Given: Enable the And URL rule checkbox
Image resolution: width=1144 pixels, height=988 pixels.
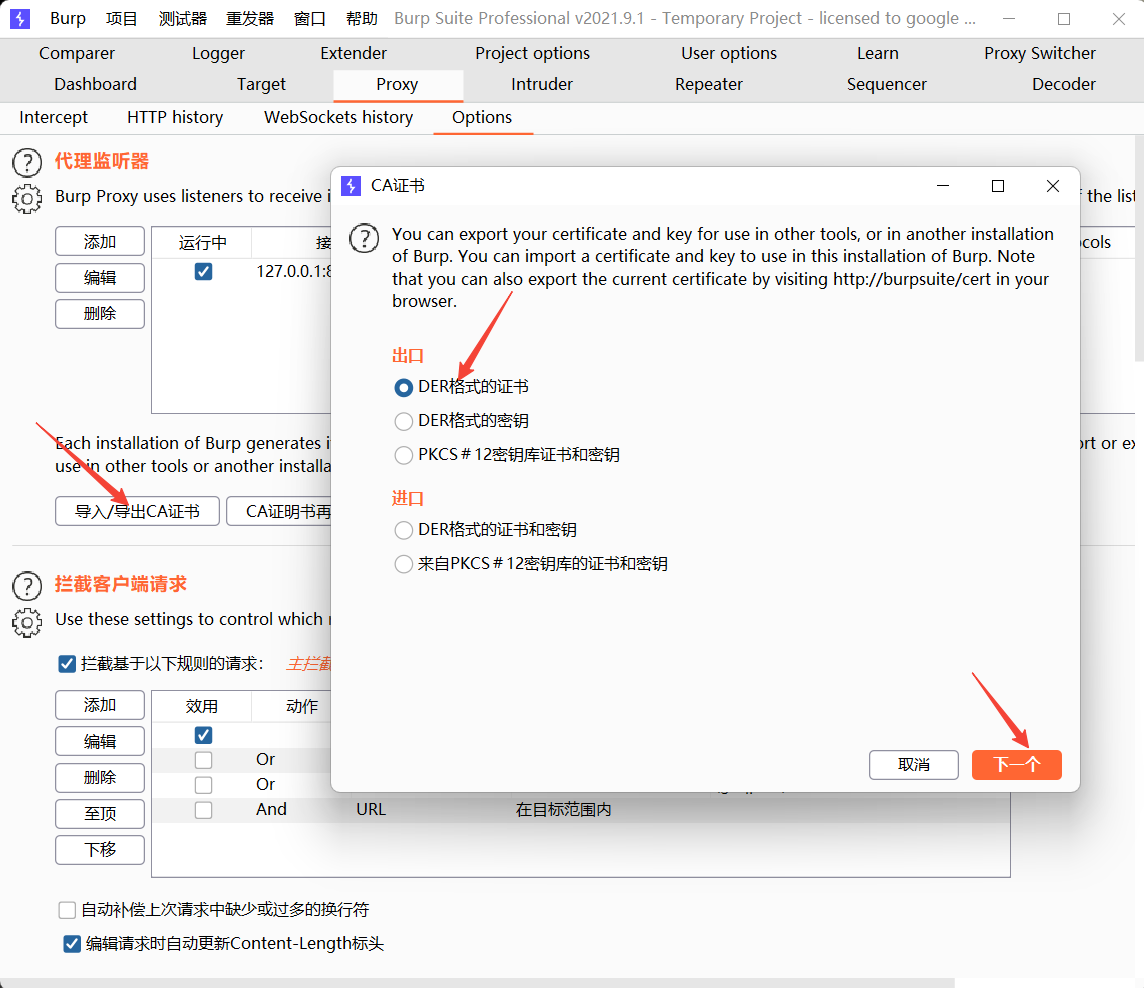Looking at the screenshot, I should (204, 810).
